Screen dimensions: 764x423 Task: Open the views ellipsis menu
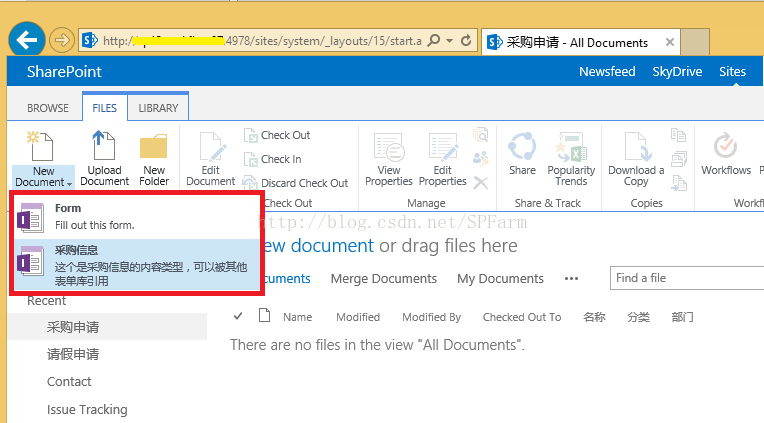[571, 278]
